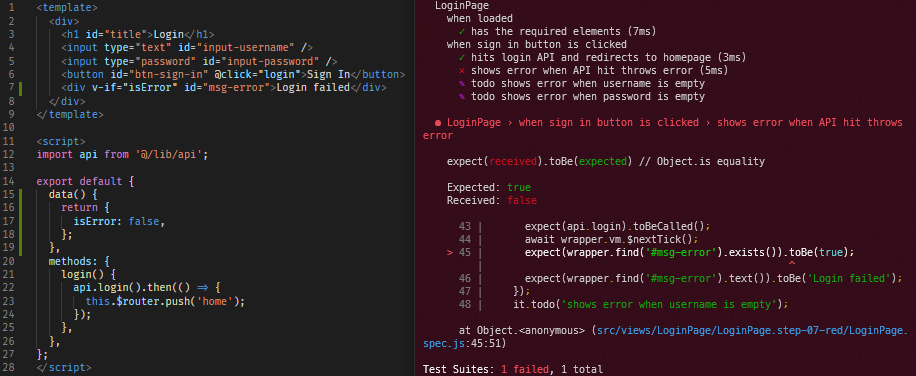Click the red failure heading starting with ● LoginPage
This screenshot has height=376, width=916.
(x=662, y=129)
